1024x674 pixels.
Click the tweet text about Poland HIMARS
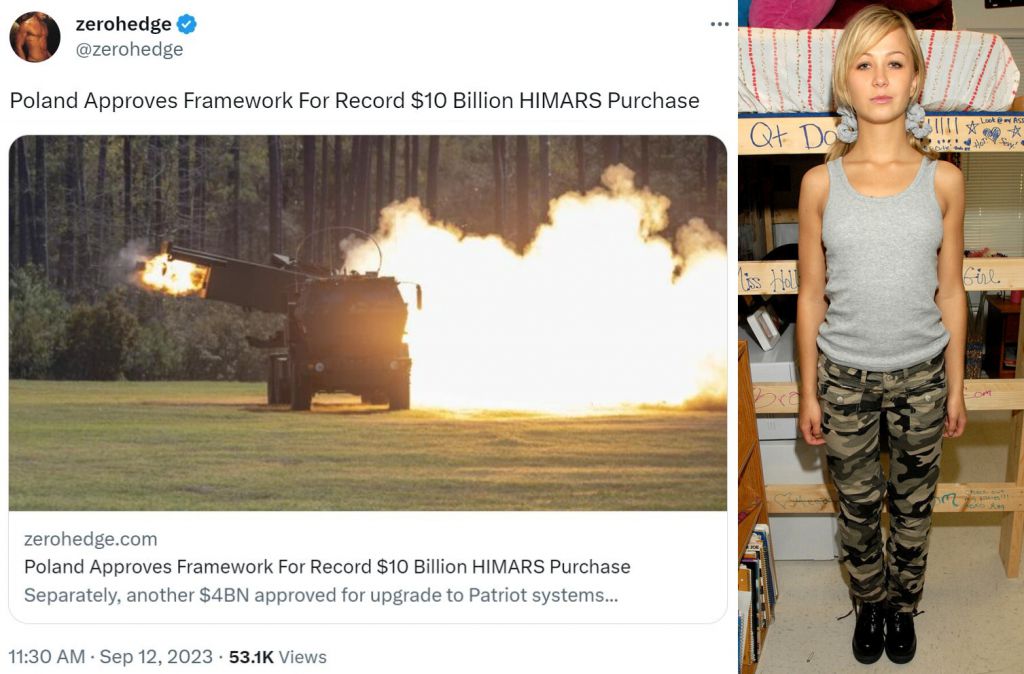(355, 101)
